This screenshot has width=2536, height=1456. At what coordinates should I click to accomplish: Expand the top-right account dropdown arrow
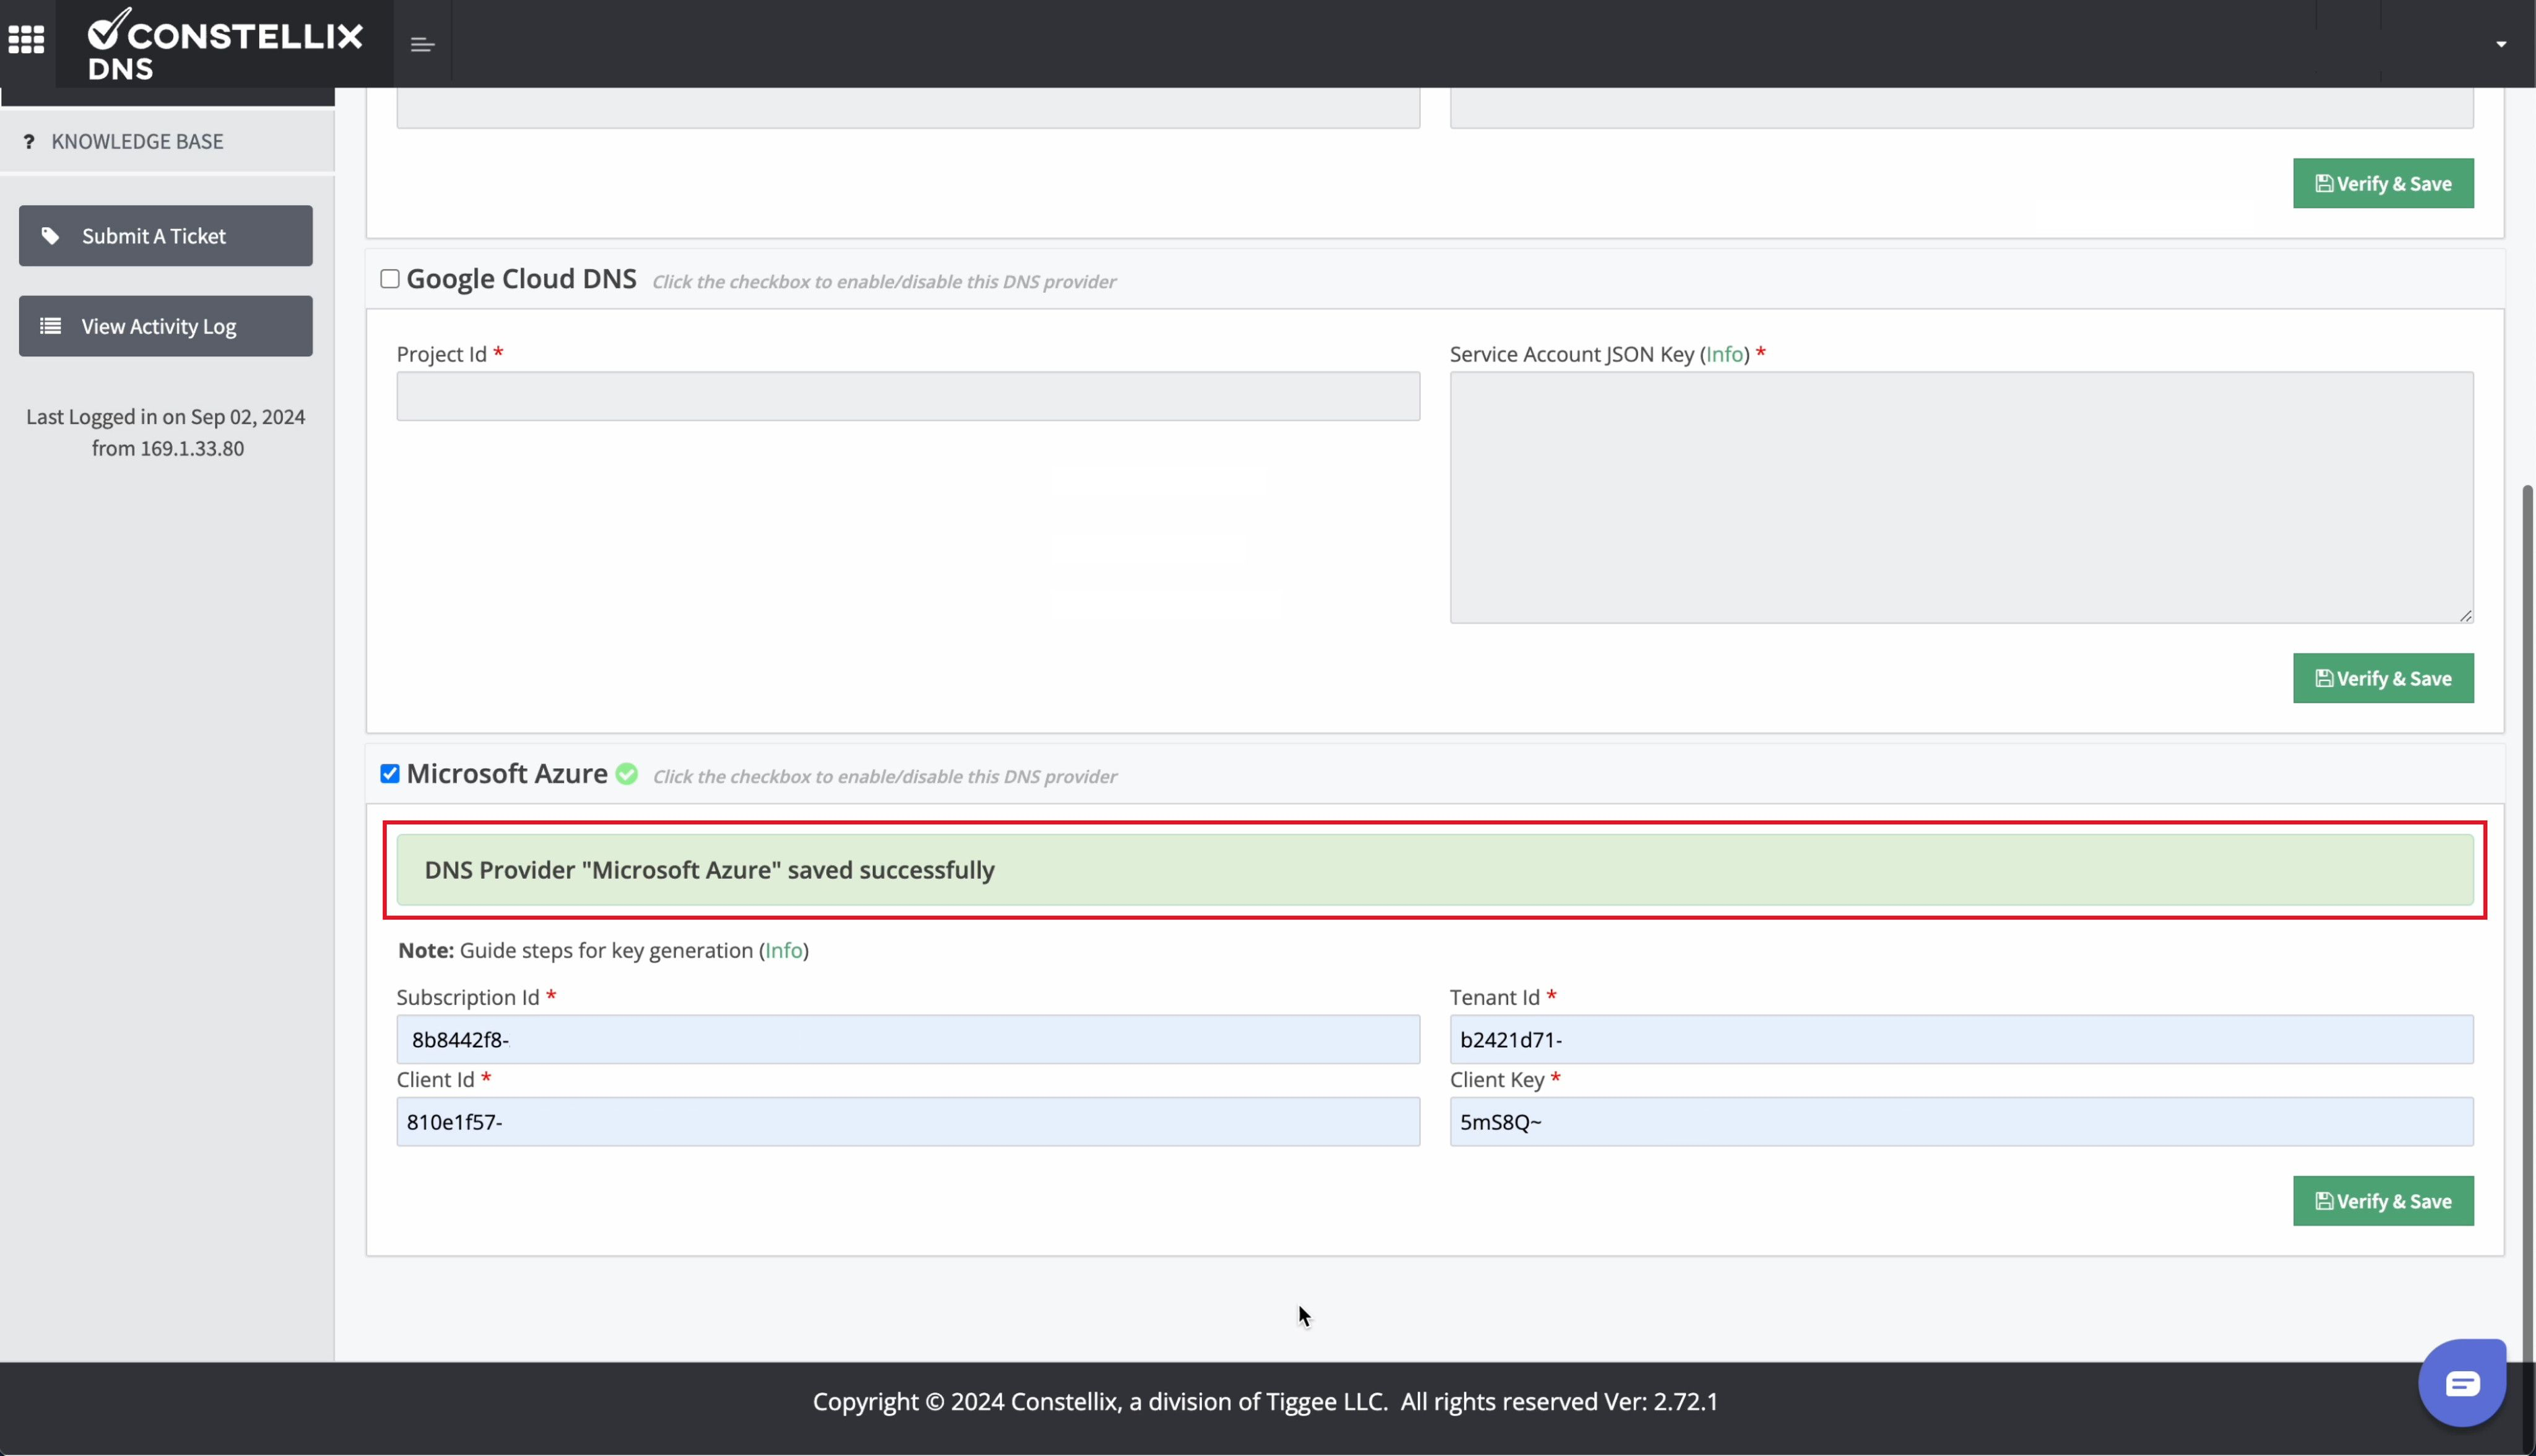[2500, 44]
